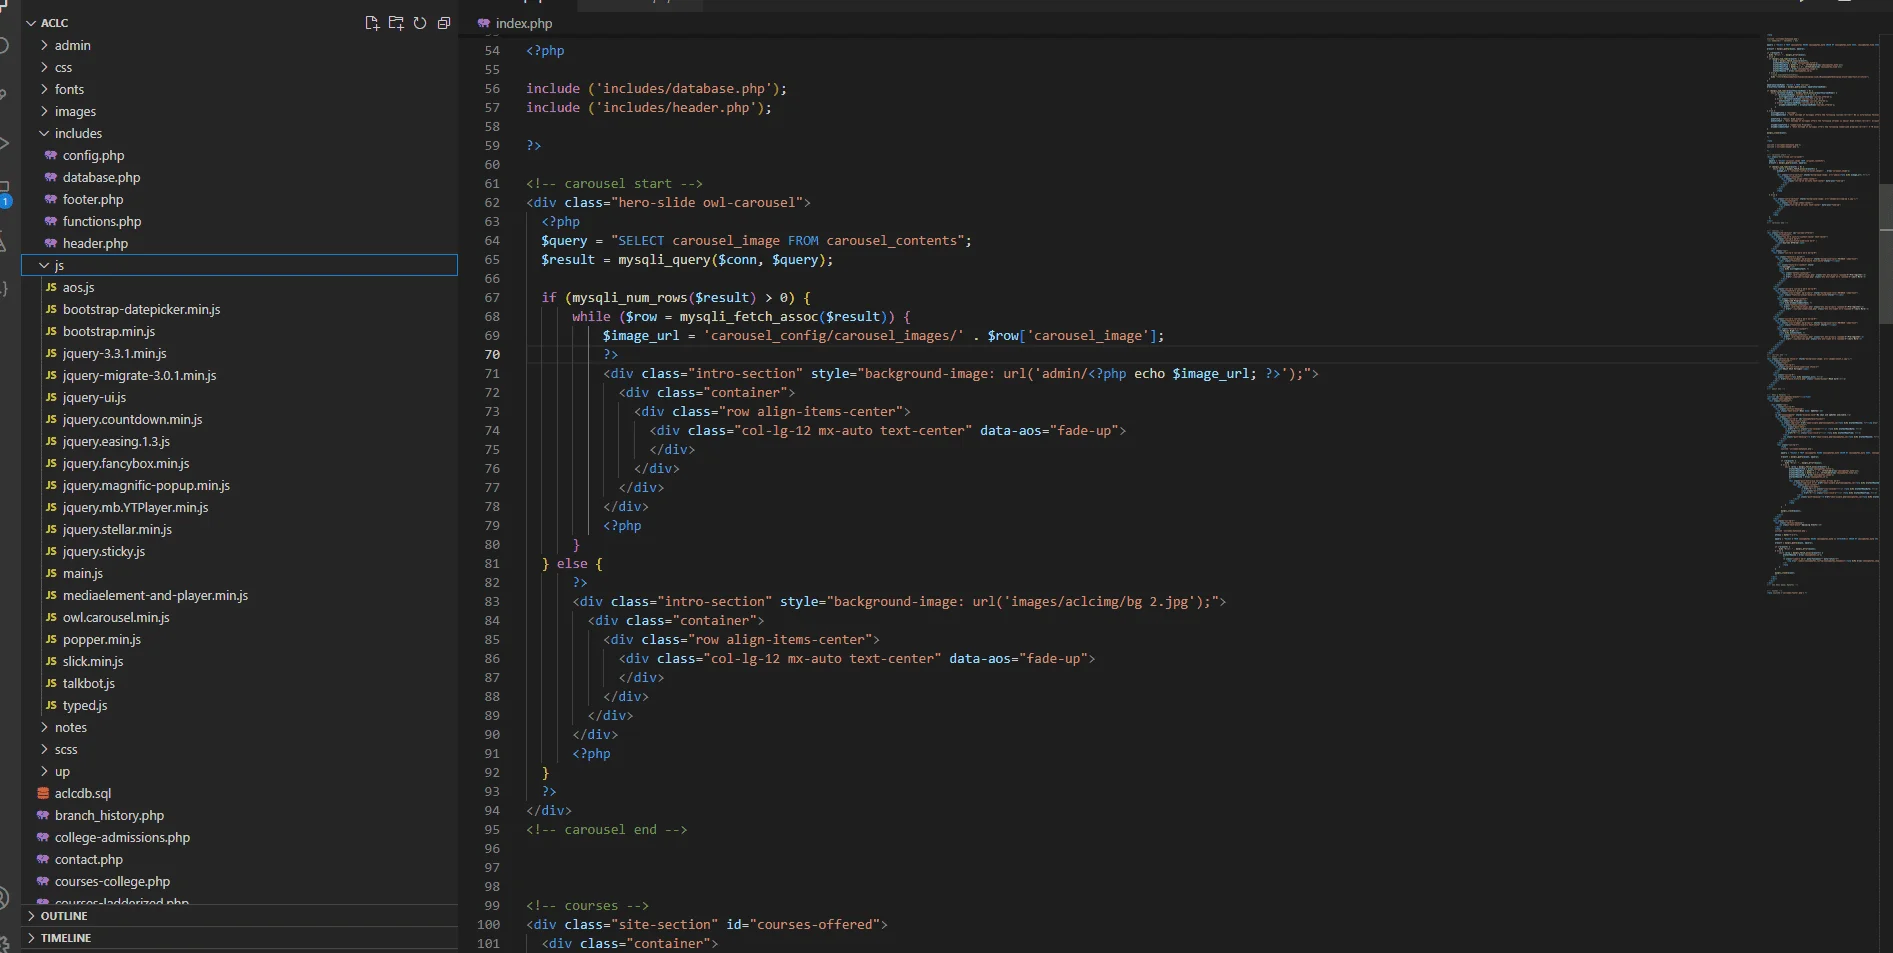Screen dimensions: 1893x953
Task: Collapse the js folder
Action: coord(44,265)
